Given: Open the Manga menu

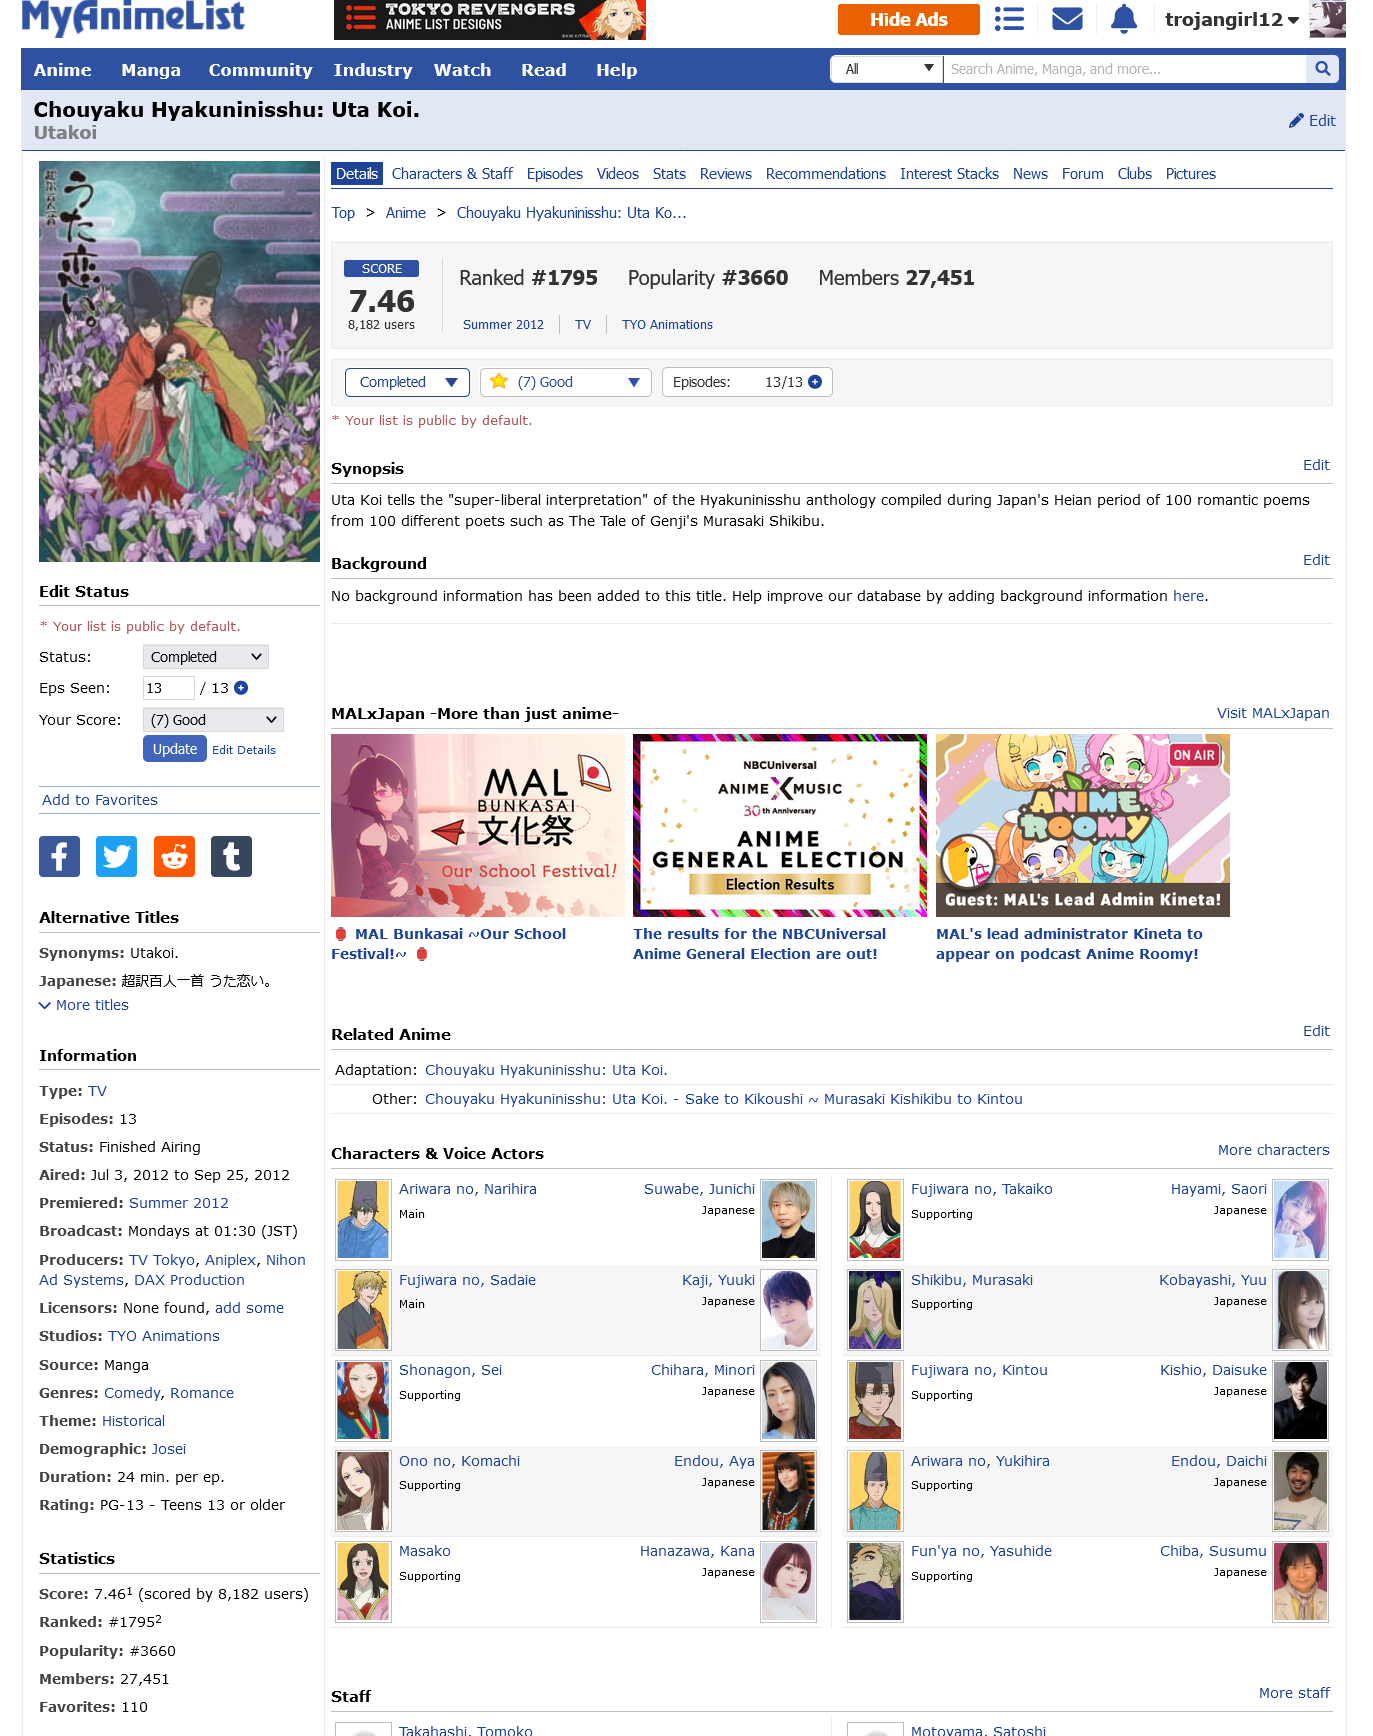Looking at the screenshot, I should pyautogui.click(x=151, y=70).
